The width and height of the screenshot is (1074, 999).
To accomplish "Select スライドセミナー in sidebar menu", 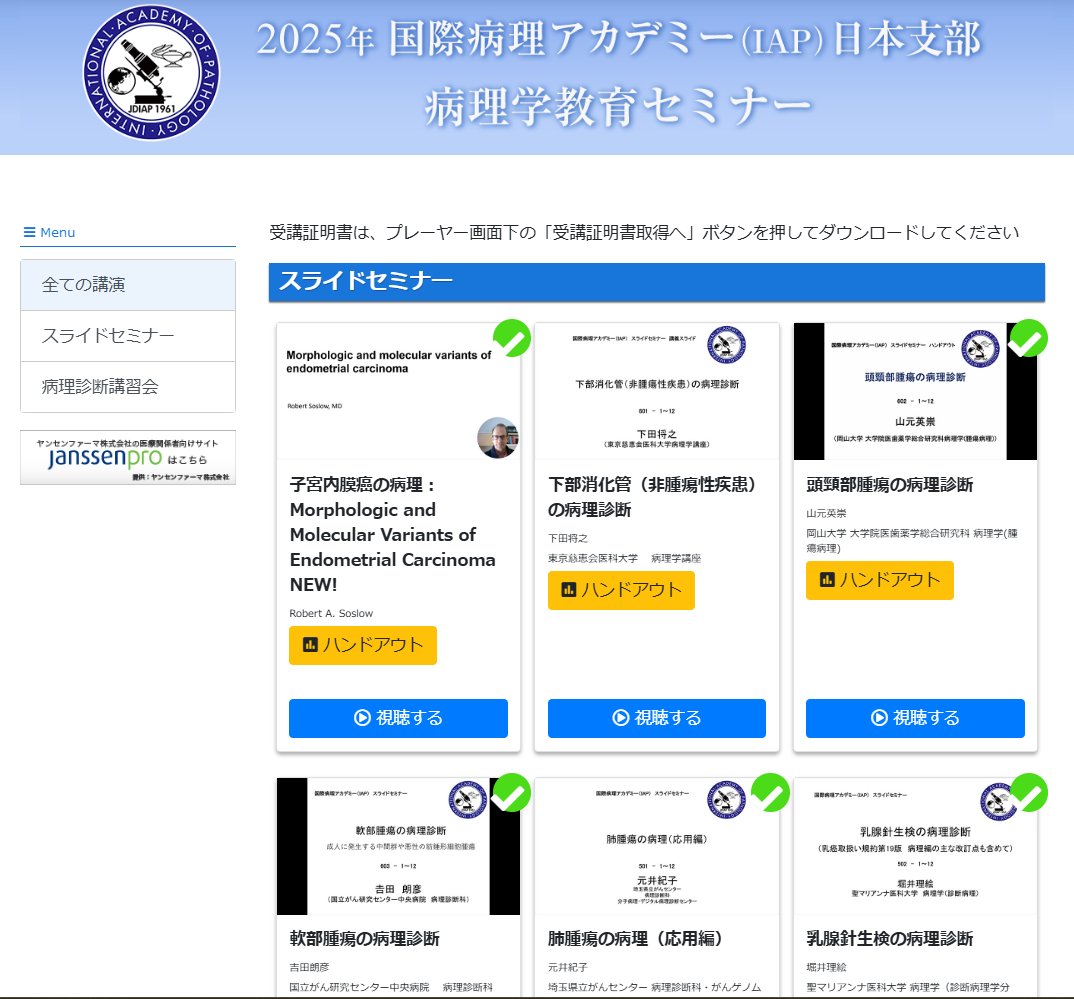I will tap(128, 336).
